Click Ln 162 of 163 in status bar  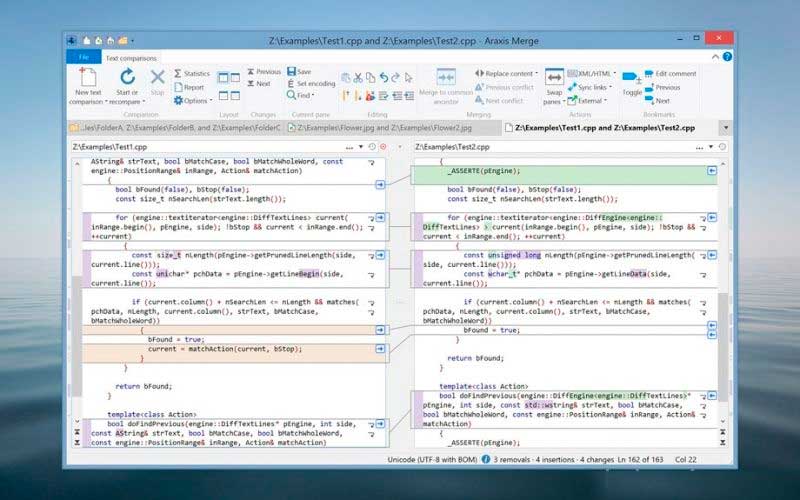640,459
